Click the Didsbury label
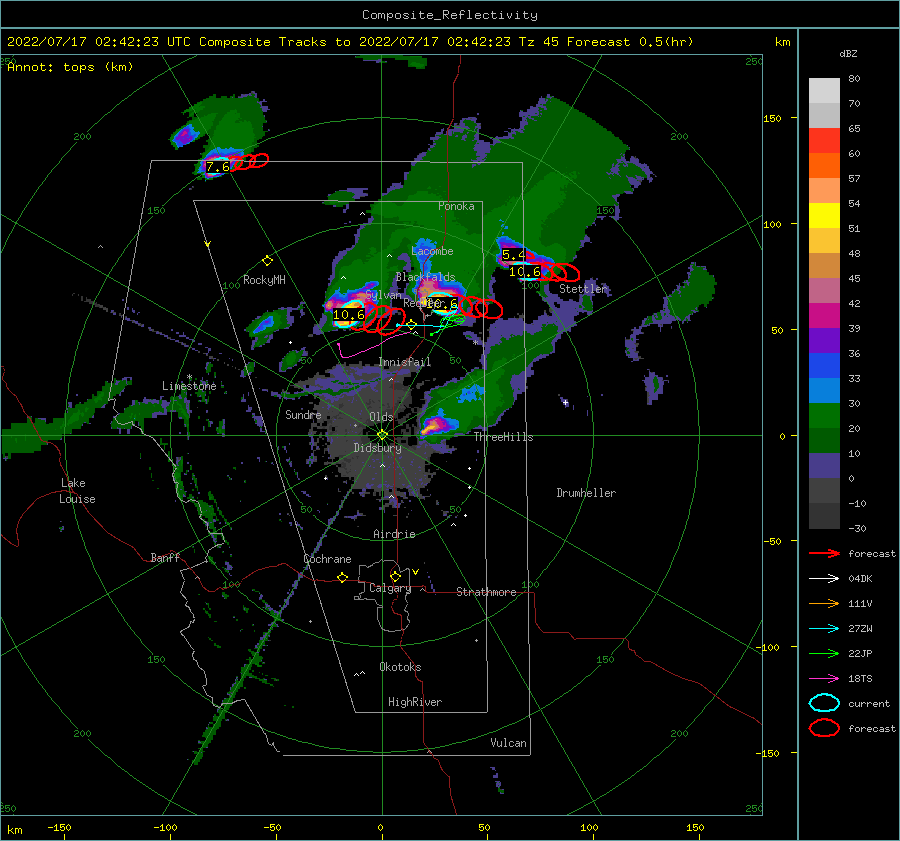 (x=377, y=448)
